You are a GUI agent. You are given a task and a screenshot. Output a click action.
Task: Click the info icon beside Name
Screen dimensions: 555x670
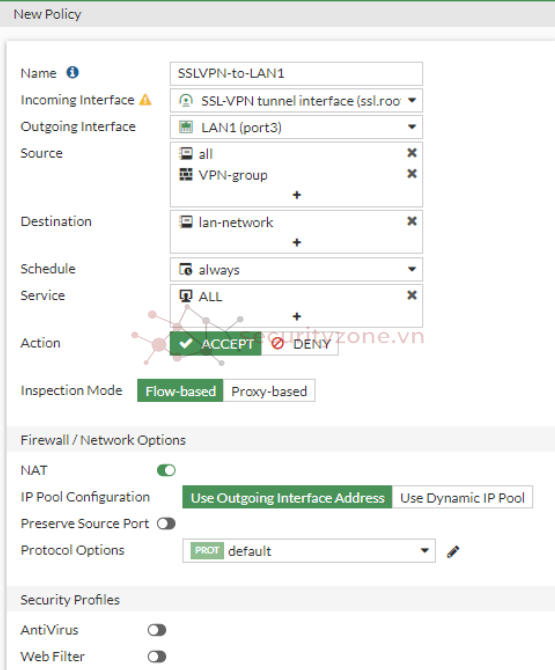tap(72, 73)
